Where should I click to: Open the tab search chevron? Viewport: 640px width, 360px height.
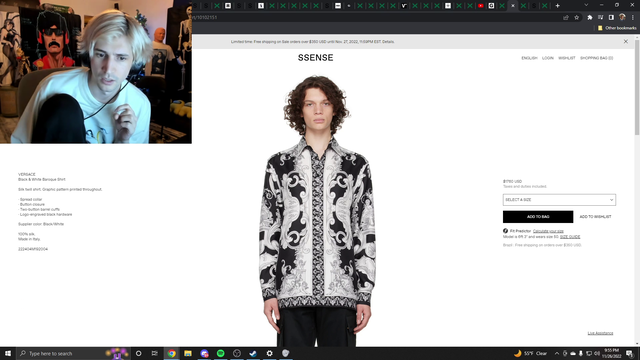[x=586, y=5]
